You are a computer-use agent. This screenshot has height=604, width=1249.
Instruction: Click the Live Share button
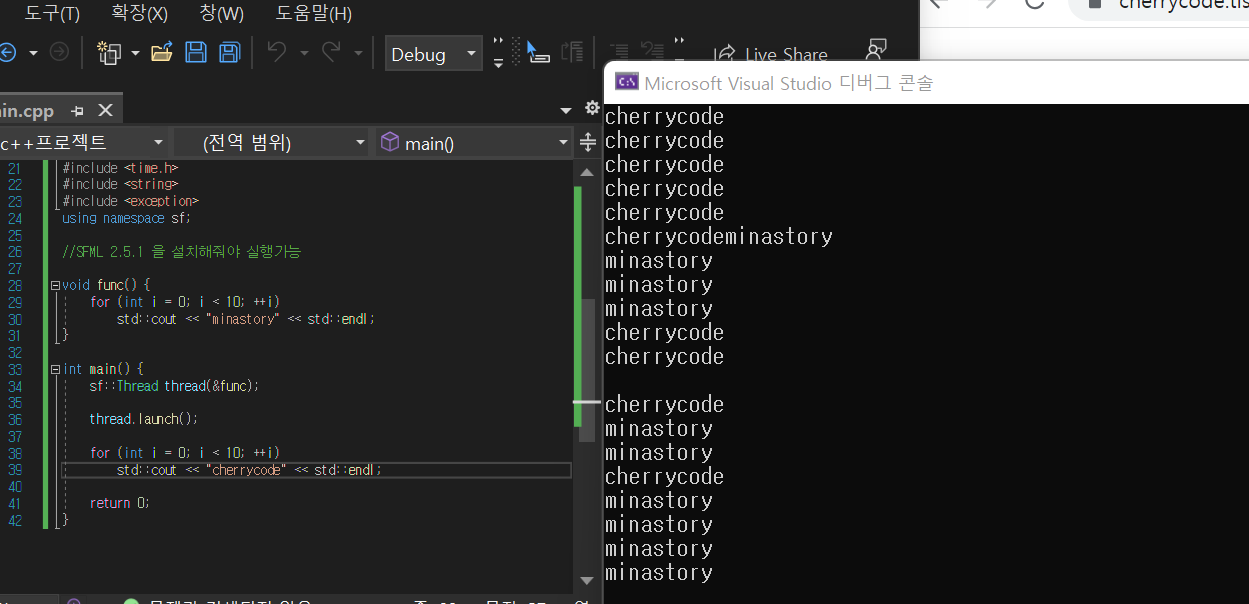tap(771, 55)
